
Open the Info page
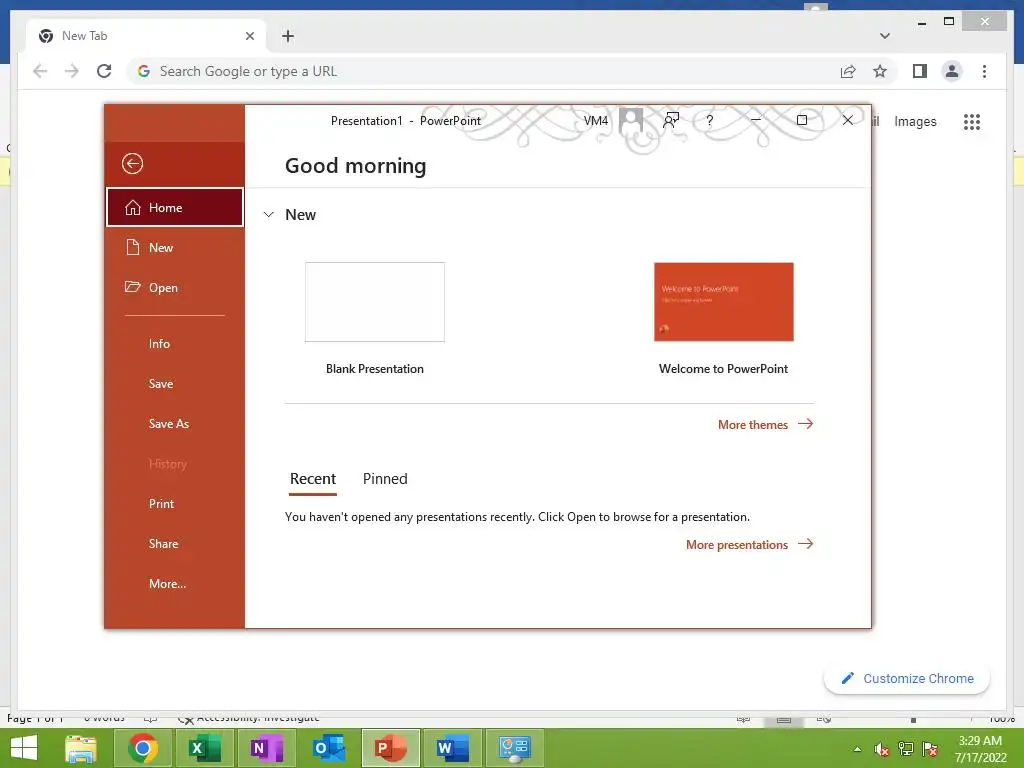[174, 344]
